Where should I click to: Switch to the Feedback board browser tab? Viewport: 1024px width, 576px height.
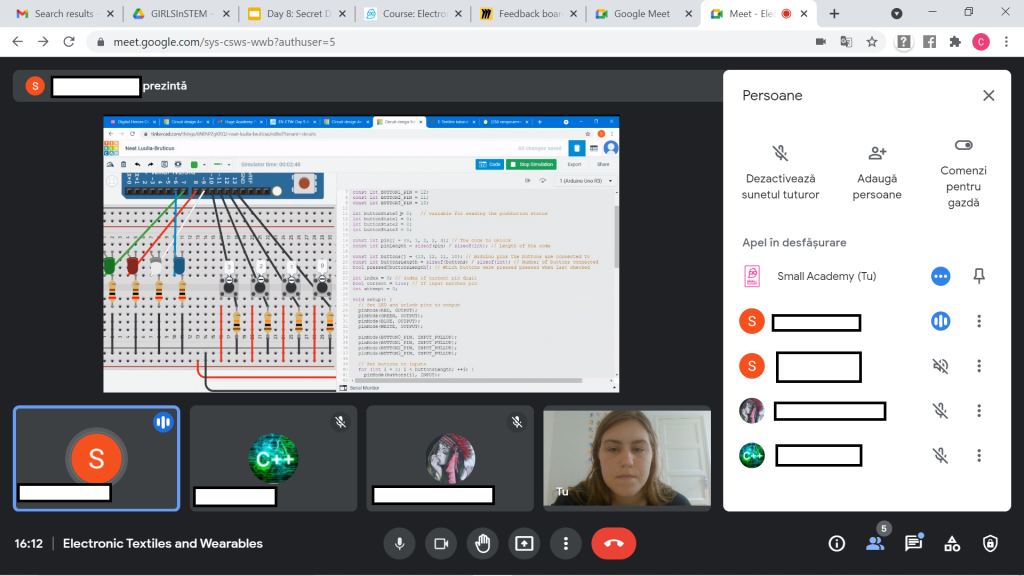coord(527,14)
